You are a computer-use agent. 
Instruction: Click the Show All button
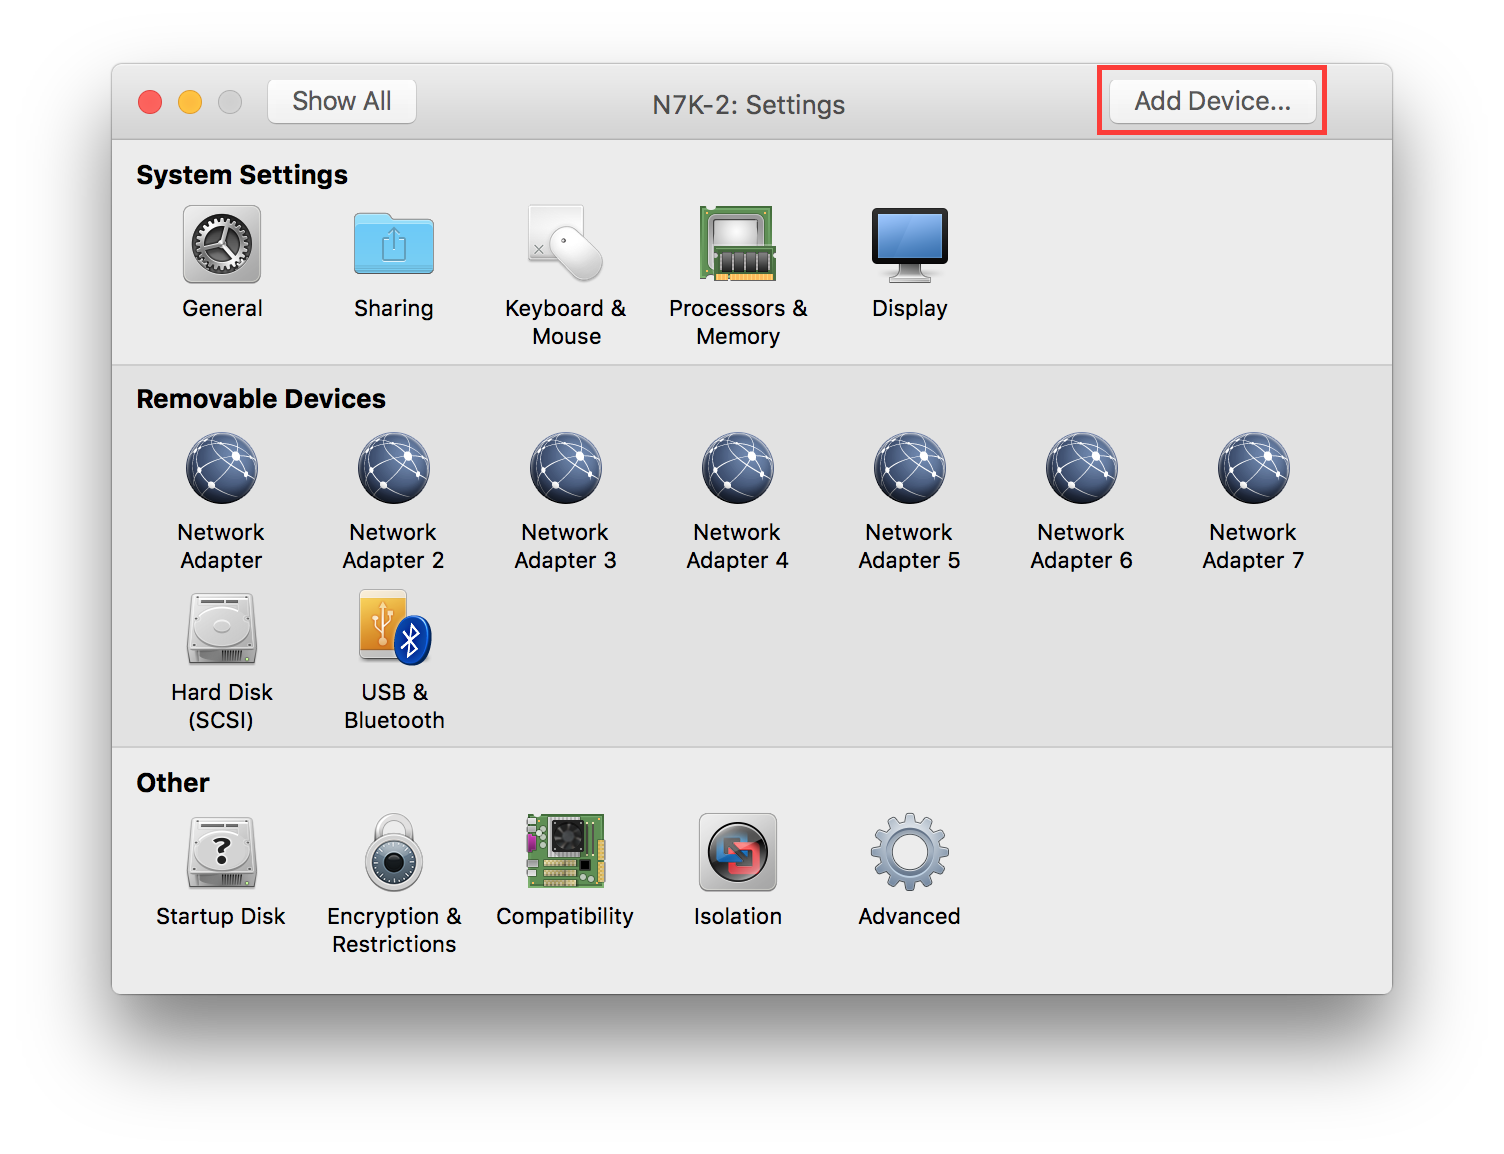click(x=342, y=102)
